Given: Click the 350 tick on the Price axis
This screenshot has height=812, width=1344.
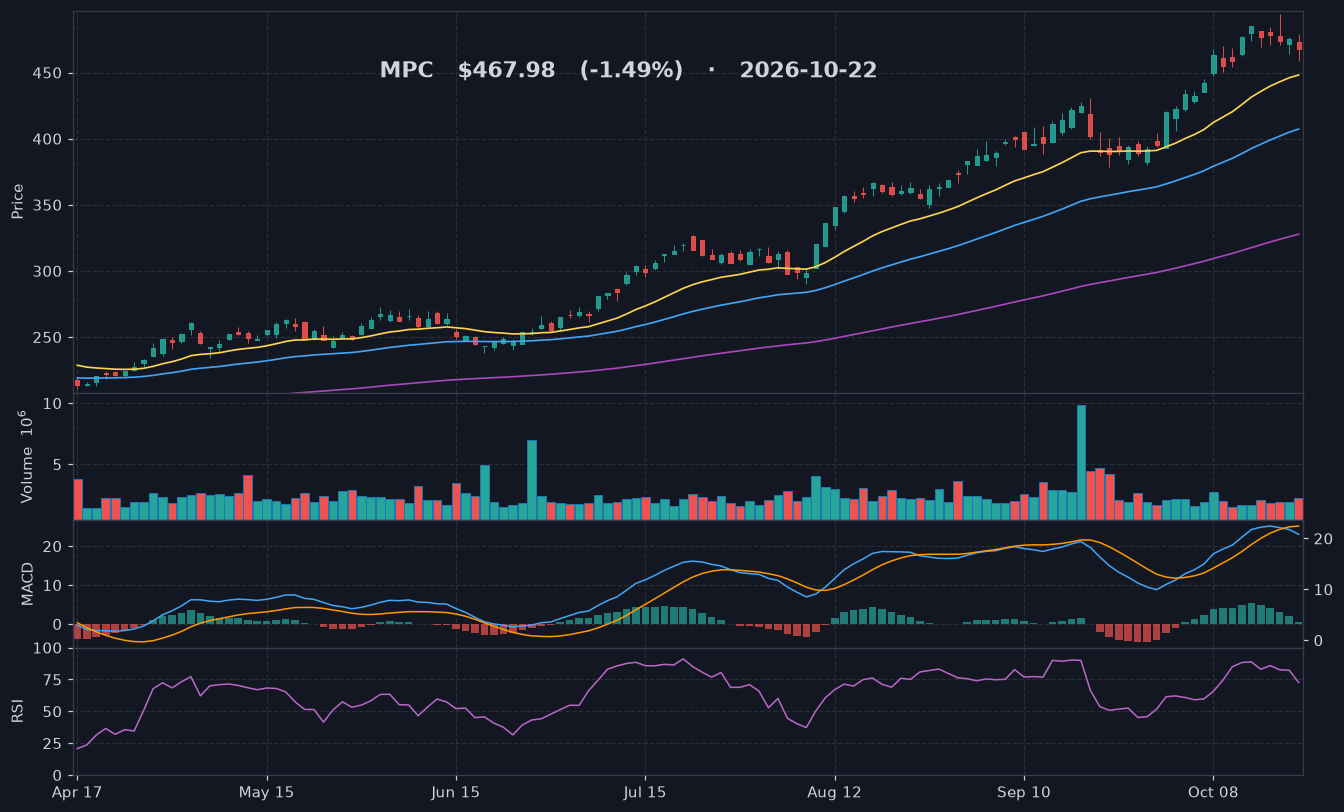Looking at the screenshot, I should click(50, 206).
